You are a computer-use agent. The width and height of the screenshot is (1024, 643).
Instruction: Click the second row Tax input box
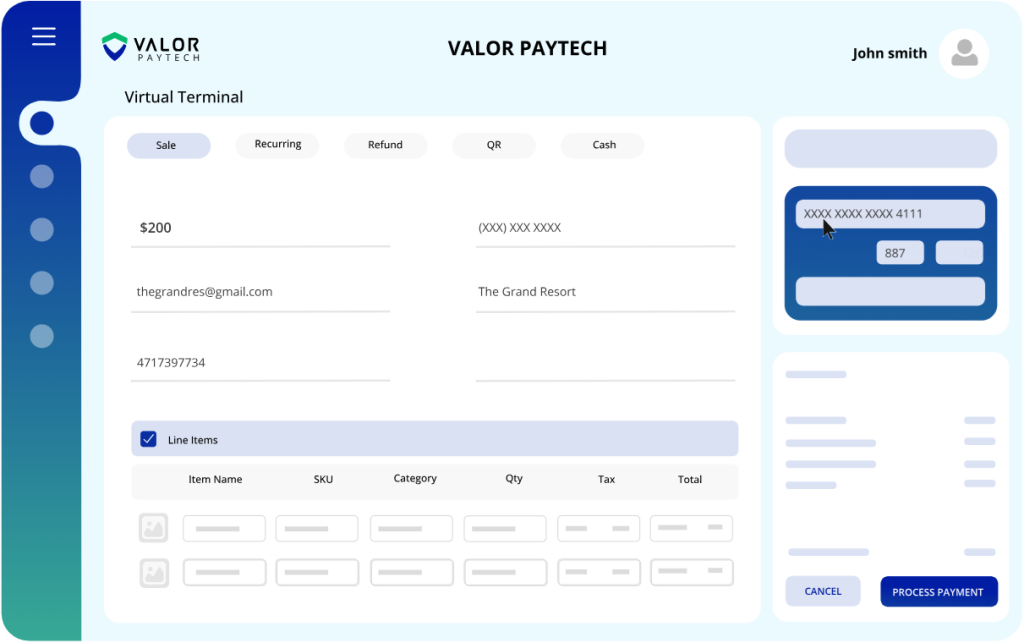599,572
